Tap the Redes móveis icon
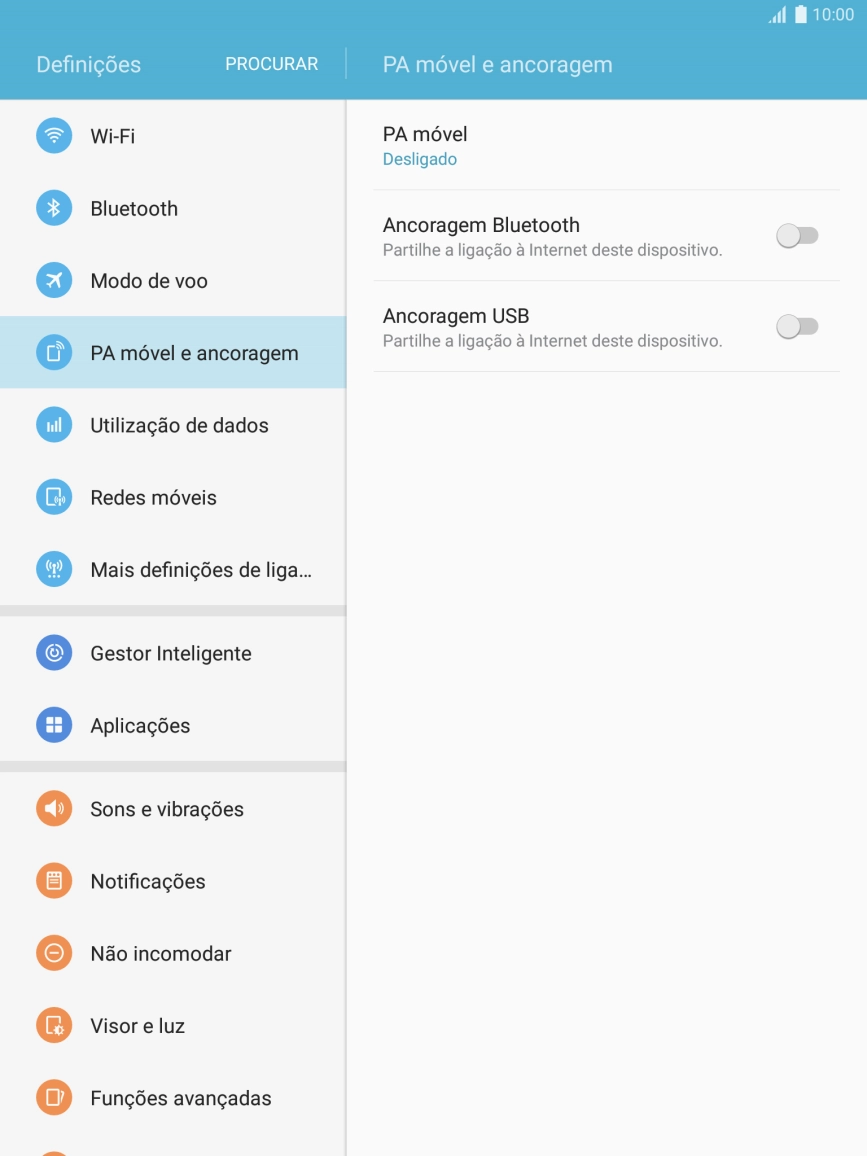The height and width of the screenshot is (1156, 867). click(54, 497)
